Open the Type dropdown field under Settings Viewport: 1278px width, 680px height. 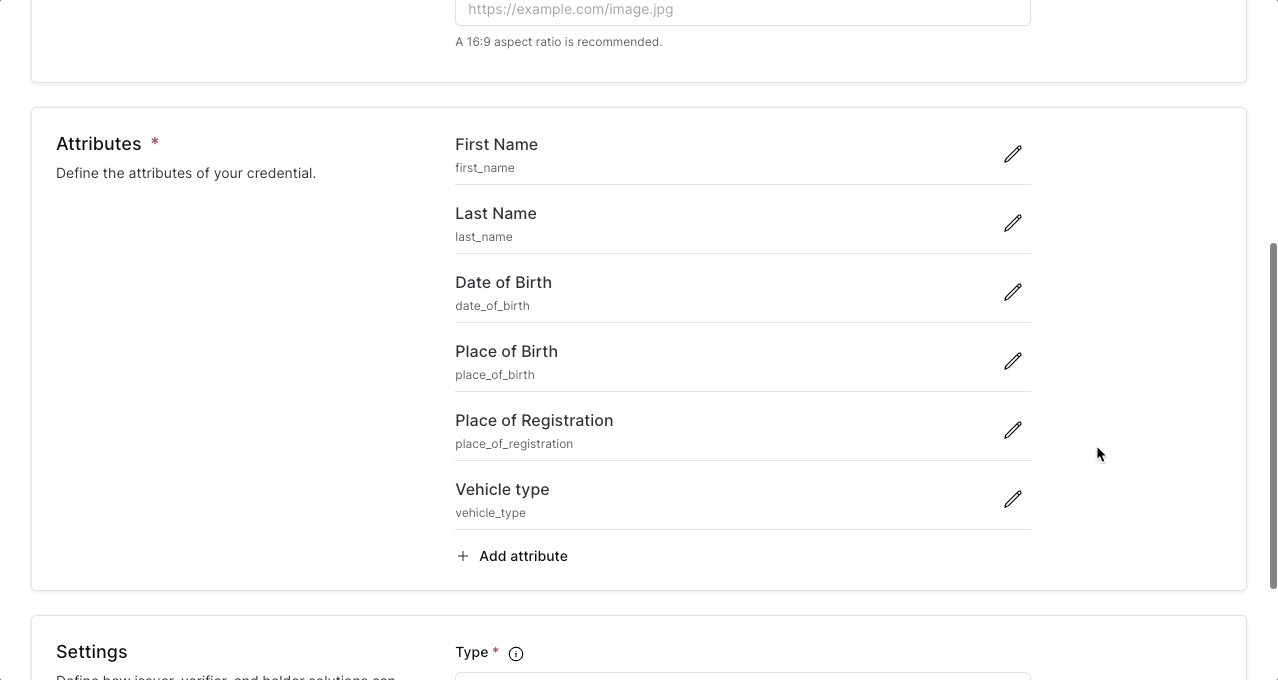742,676
